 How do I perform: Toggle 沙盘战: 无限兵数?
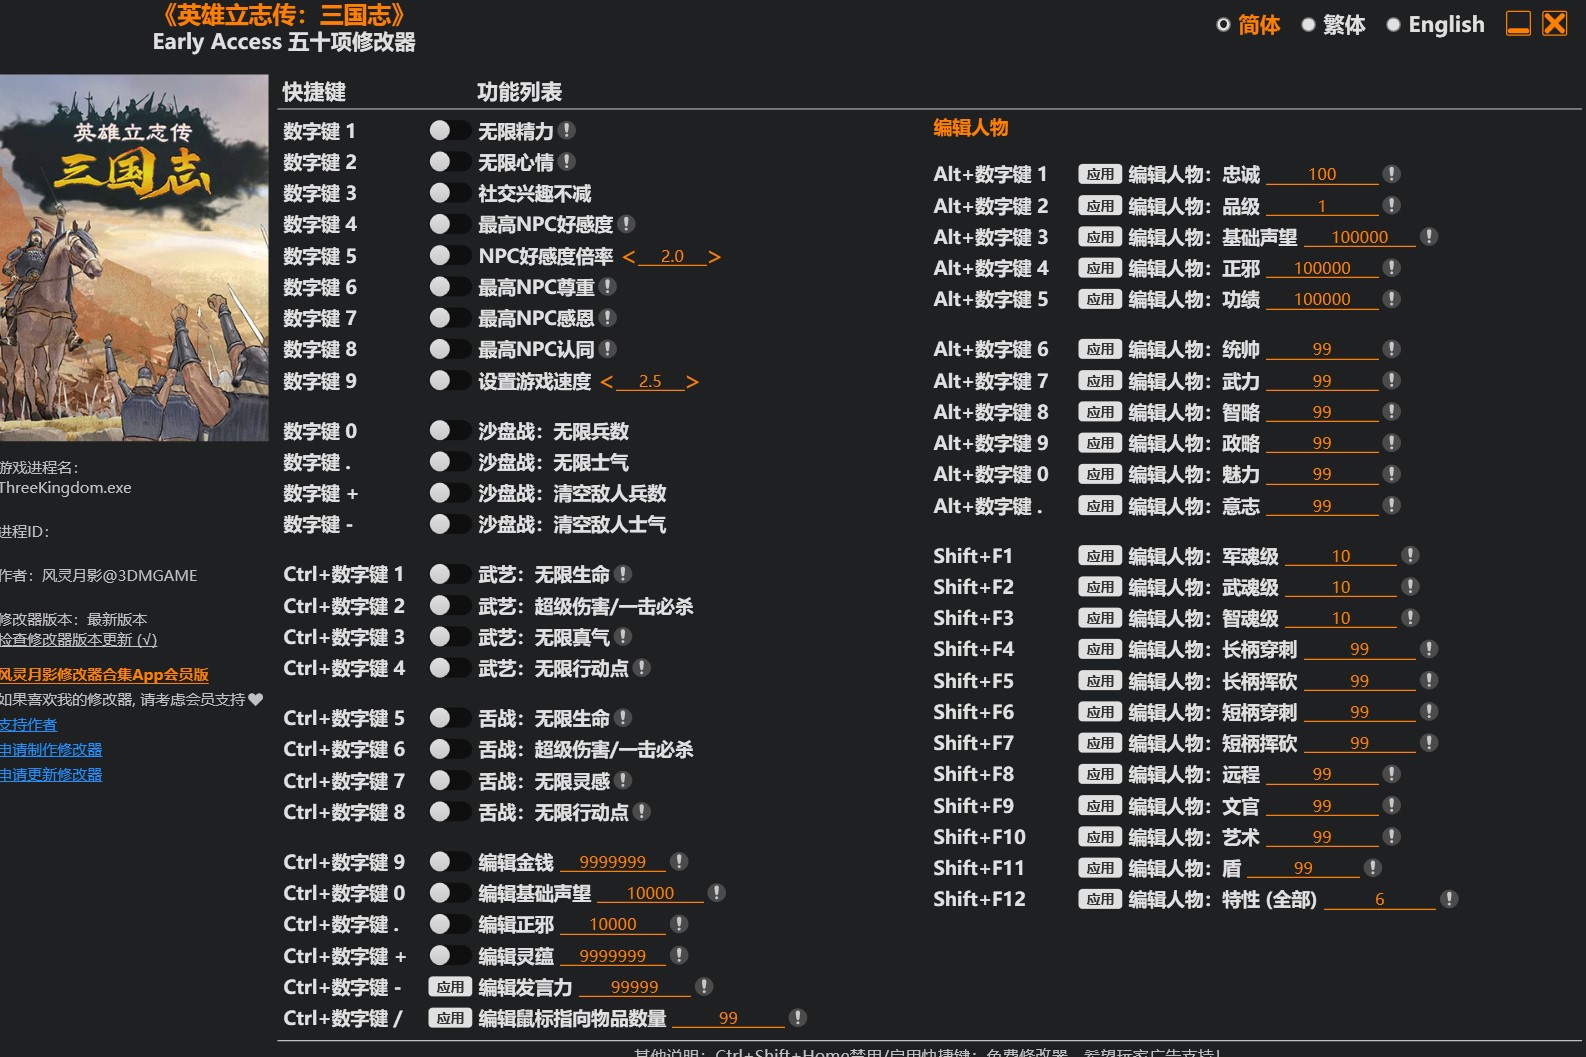point(449,430)
